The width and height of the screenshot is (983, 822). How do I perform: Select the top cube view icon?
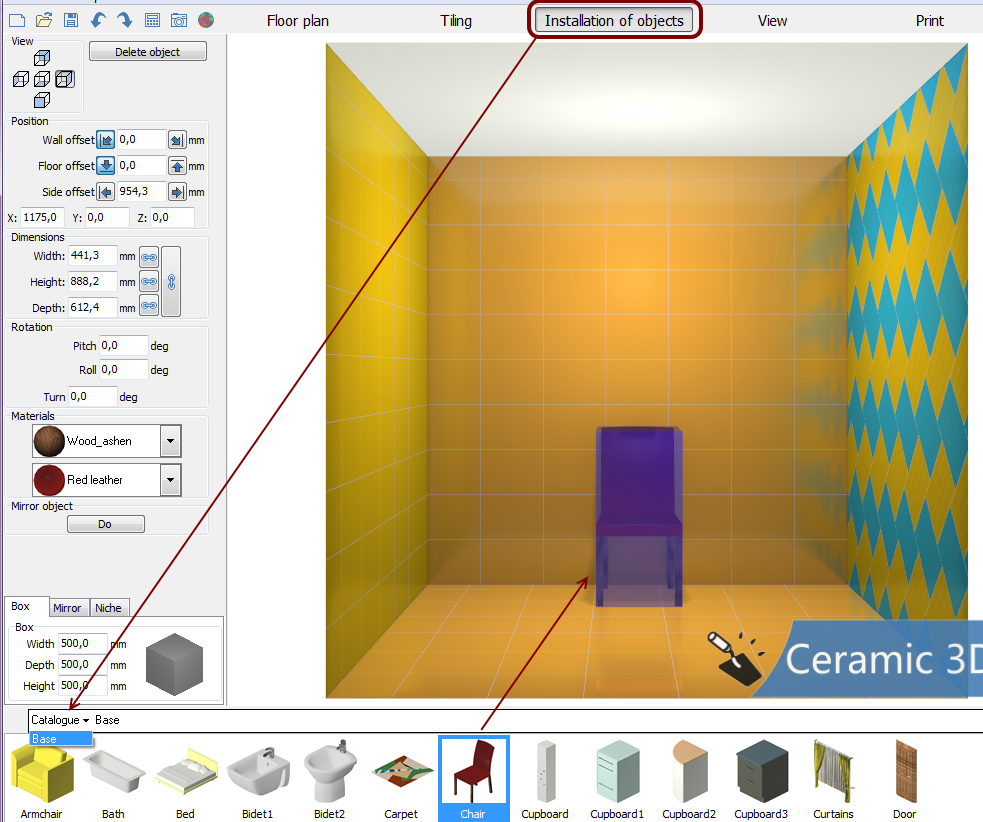[42, 58]
